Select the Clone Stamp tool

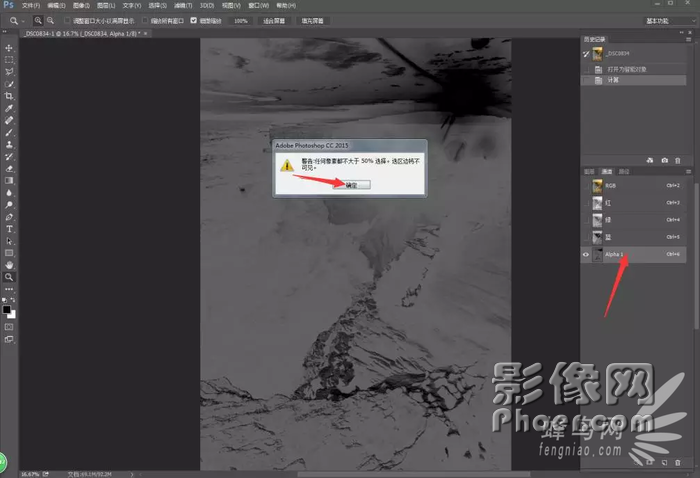(8, 144)
